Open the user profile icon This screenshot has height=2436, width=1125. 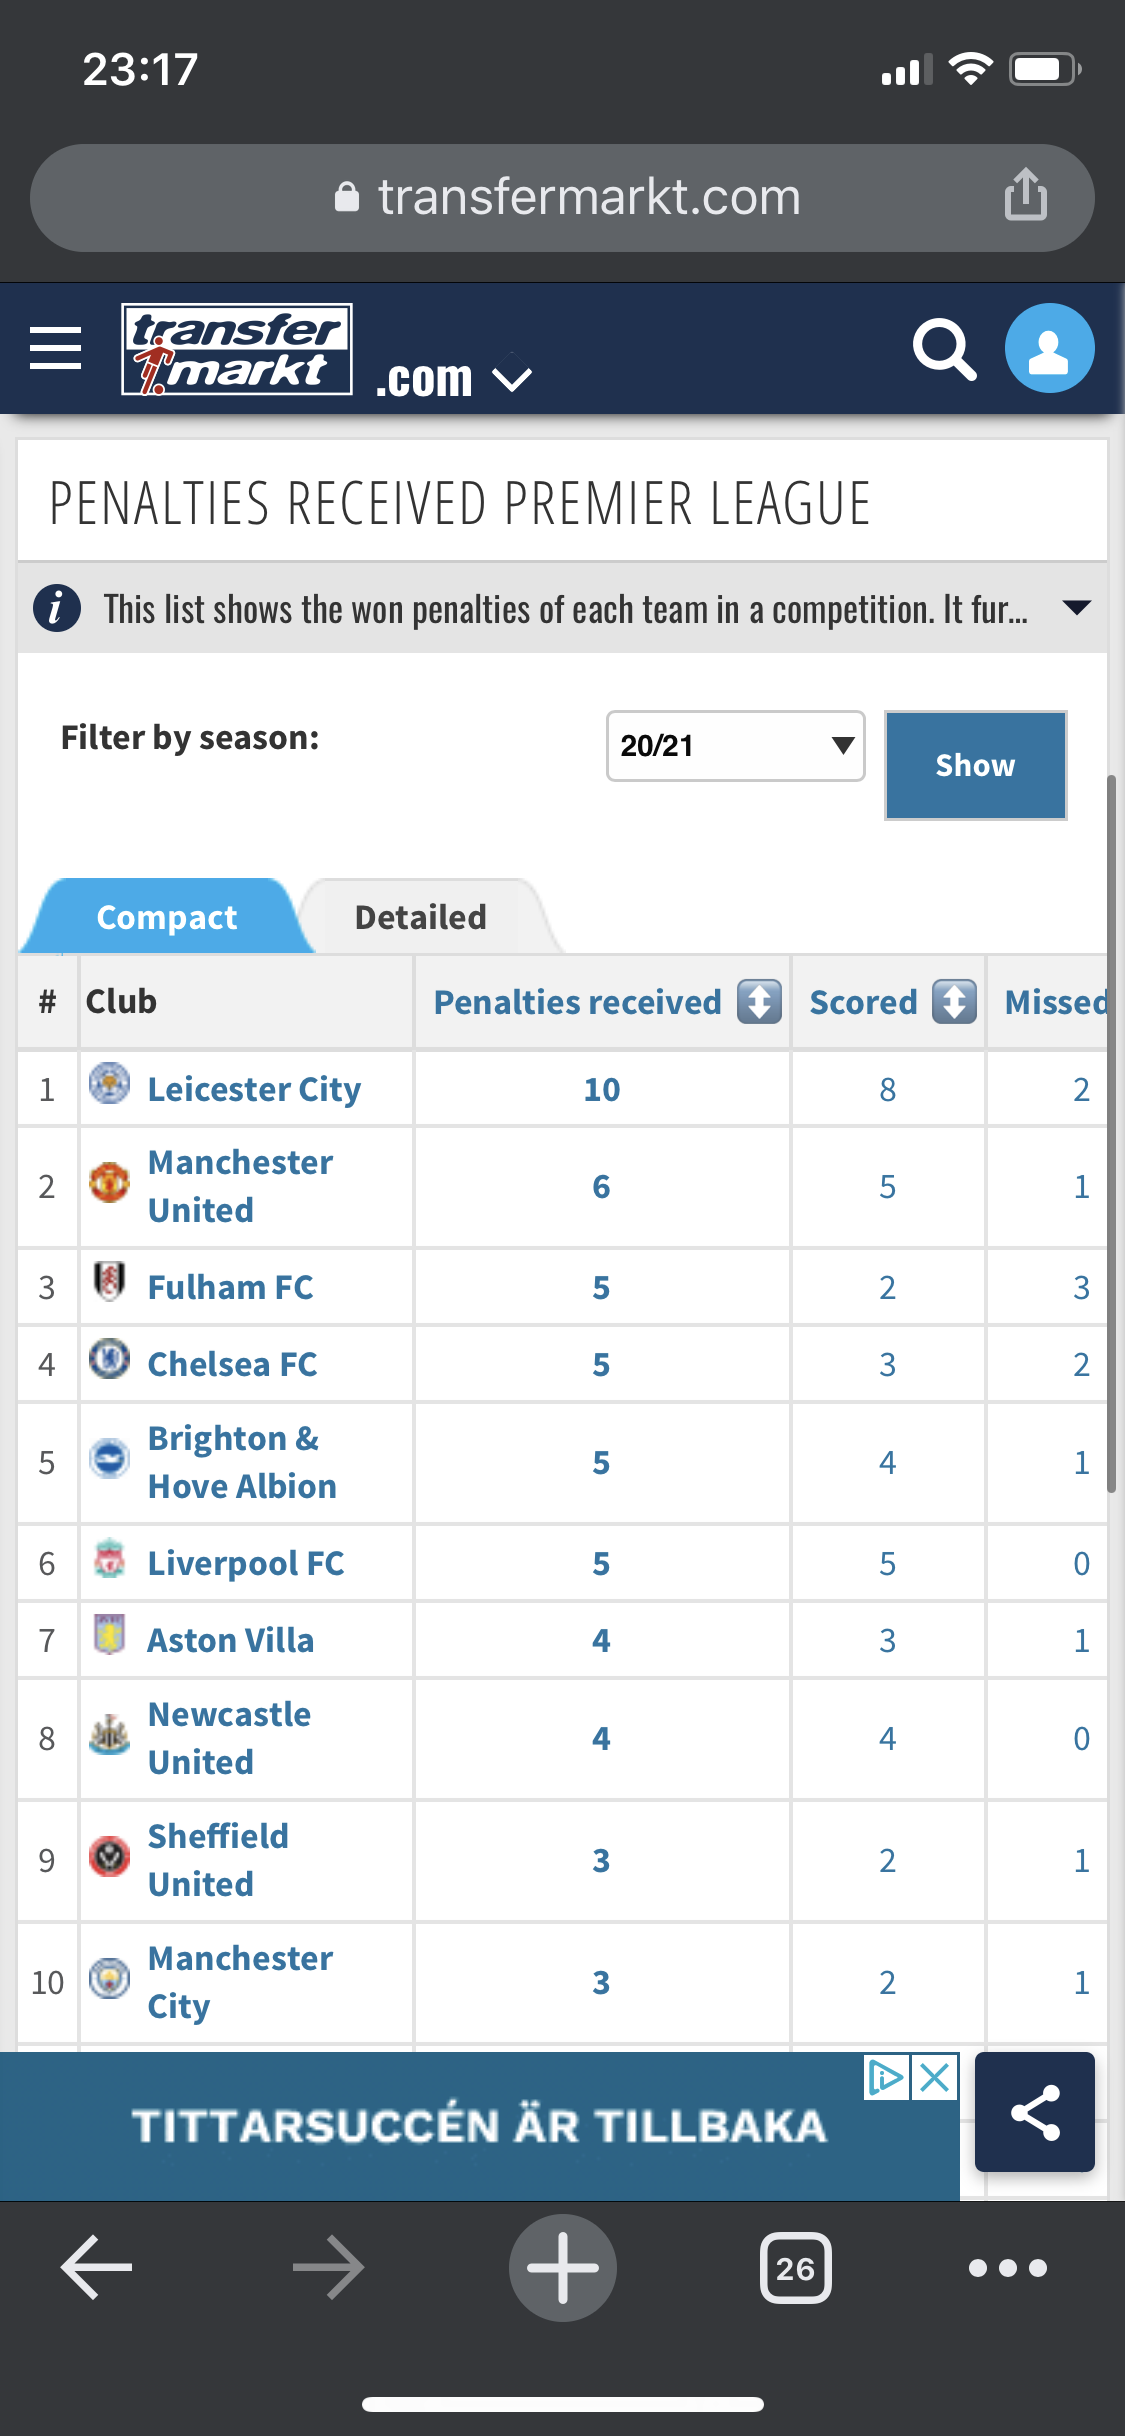[x=1049, y=348]
